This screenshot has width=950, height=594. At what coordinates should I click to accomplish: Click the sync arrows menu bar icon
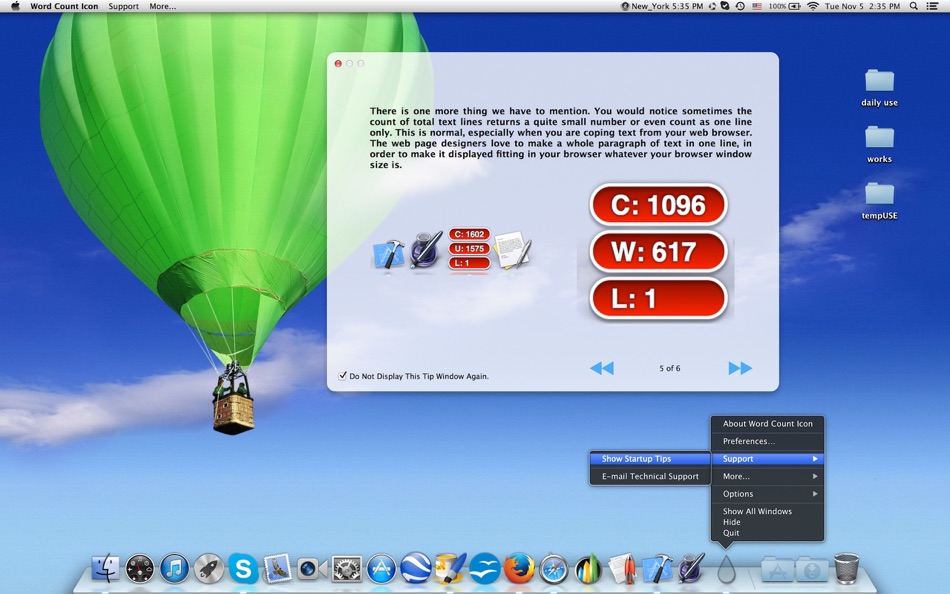(712, 6)
